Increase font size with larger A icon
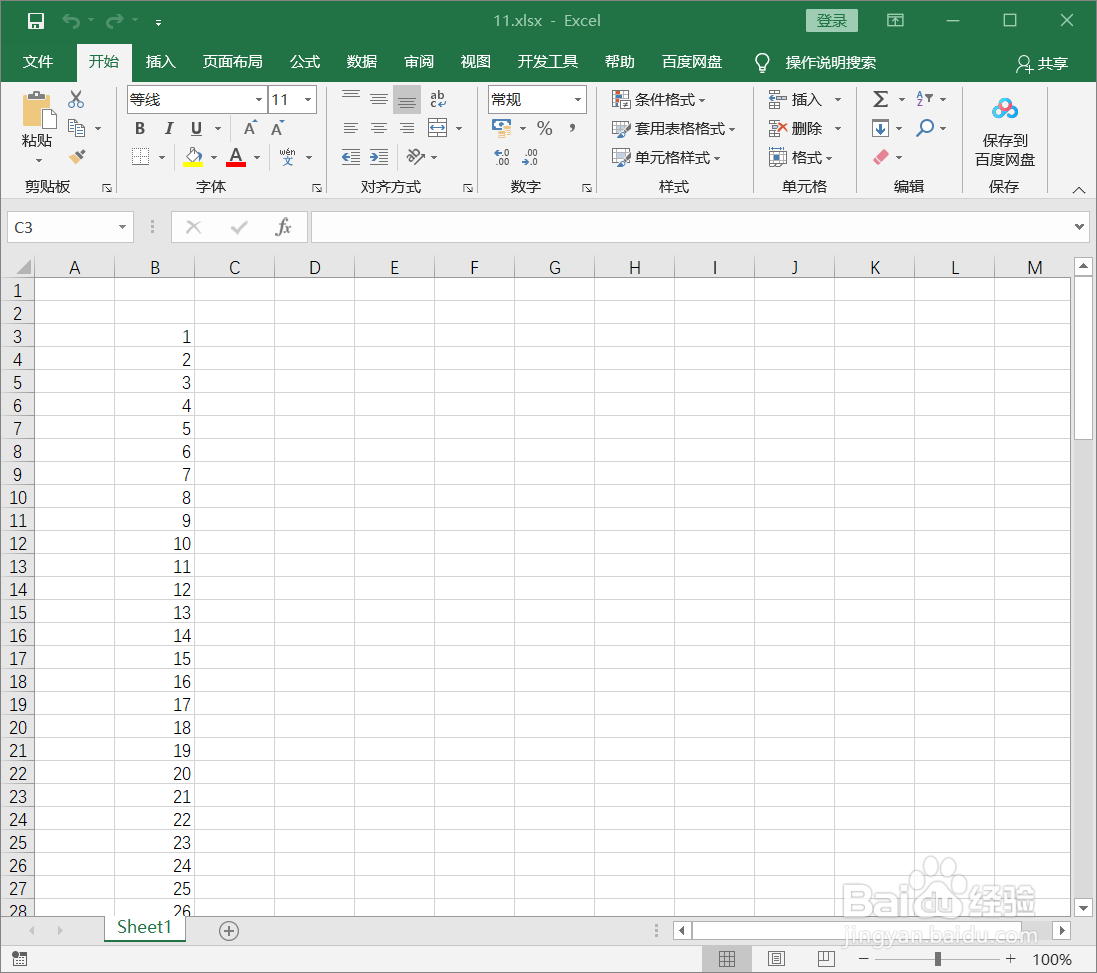 pos(250,128)
